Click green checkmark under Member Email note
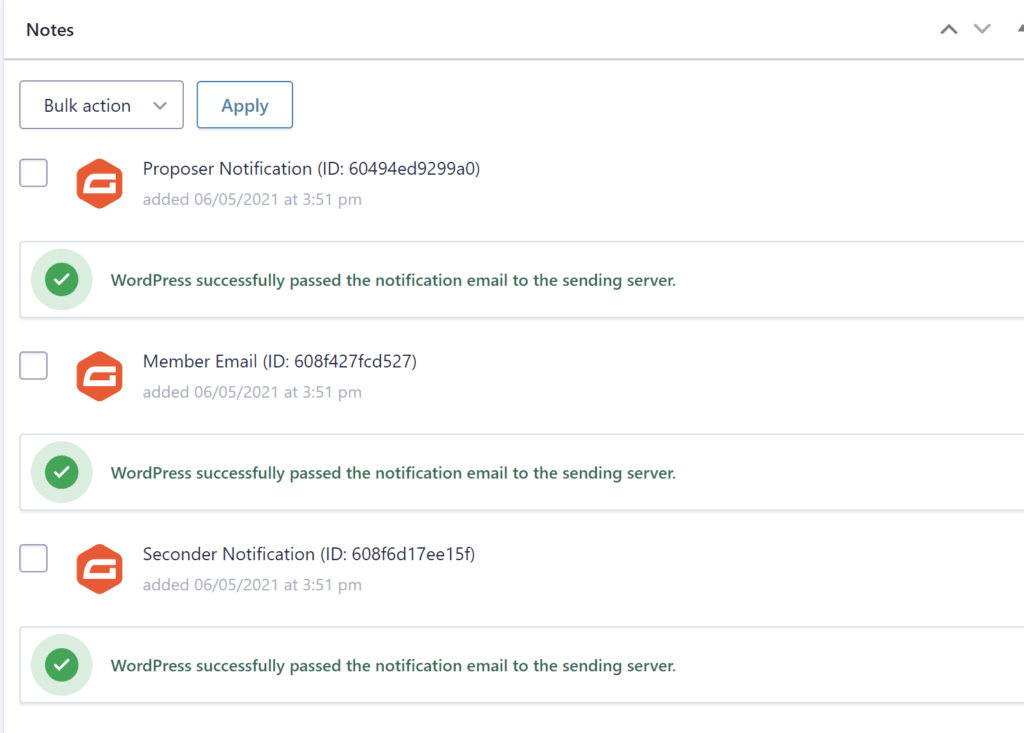 (62, 472)
